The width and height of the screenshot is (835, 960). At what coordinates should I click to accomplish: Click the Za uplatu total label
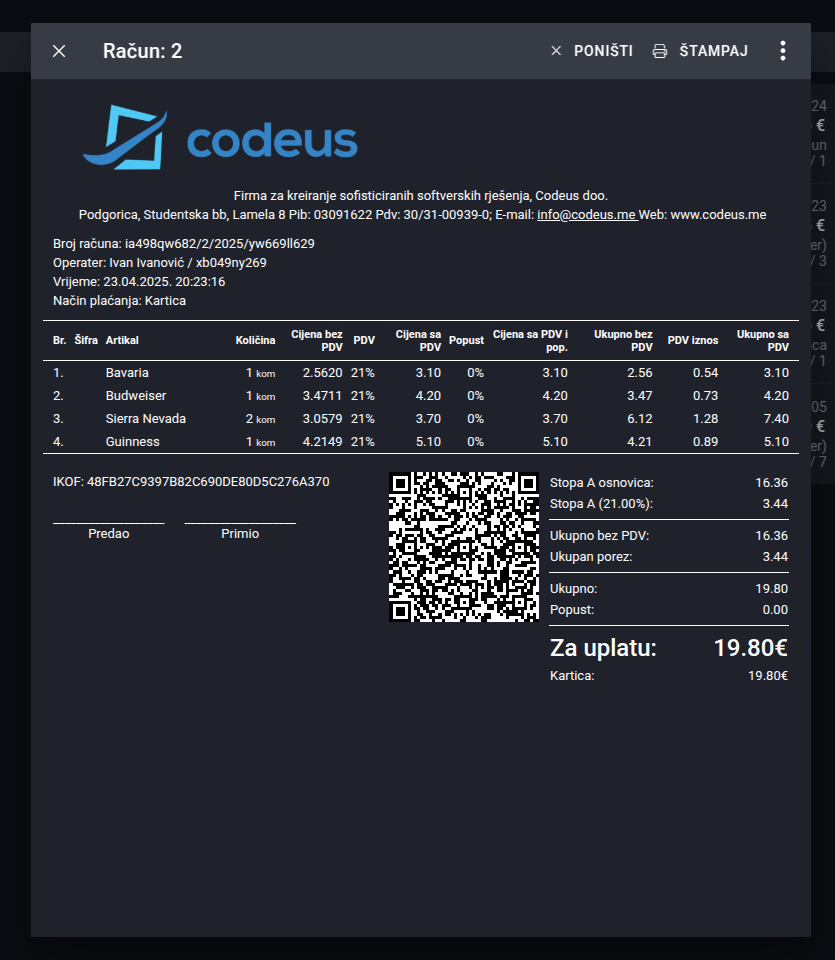603,648
